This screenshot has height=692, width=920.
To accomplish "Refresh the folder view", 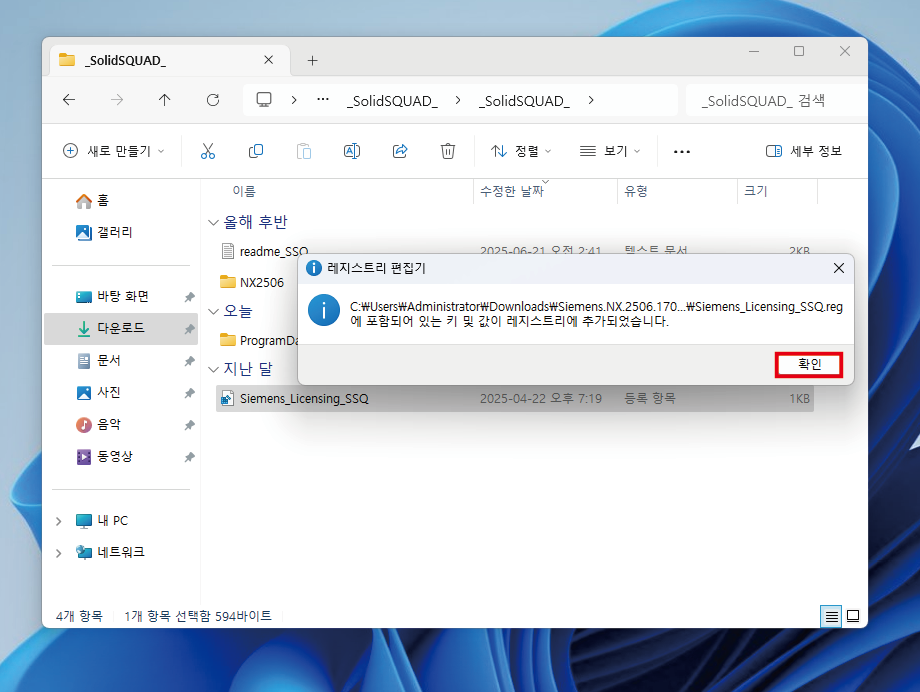I will click(213, 100).
